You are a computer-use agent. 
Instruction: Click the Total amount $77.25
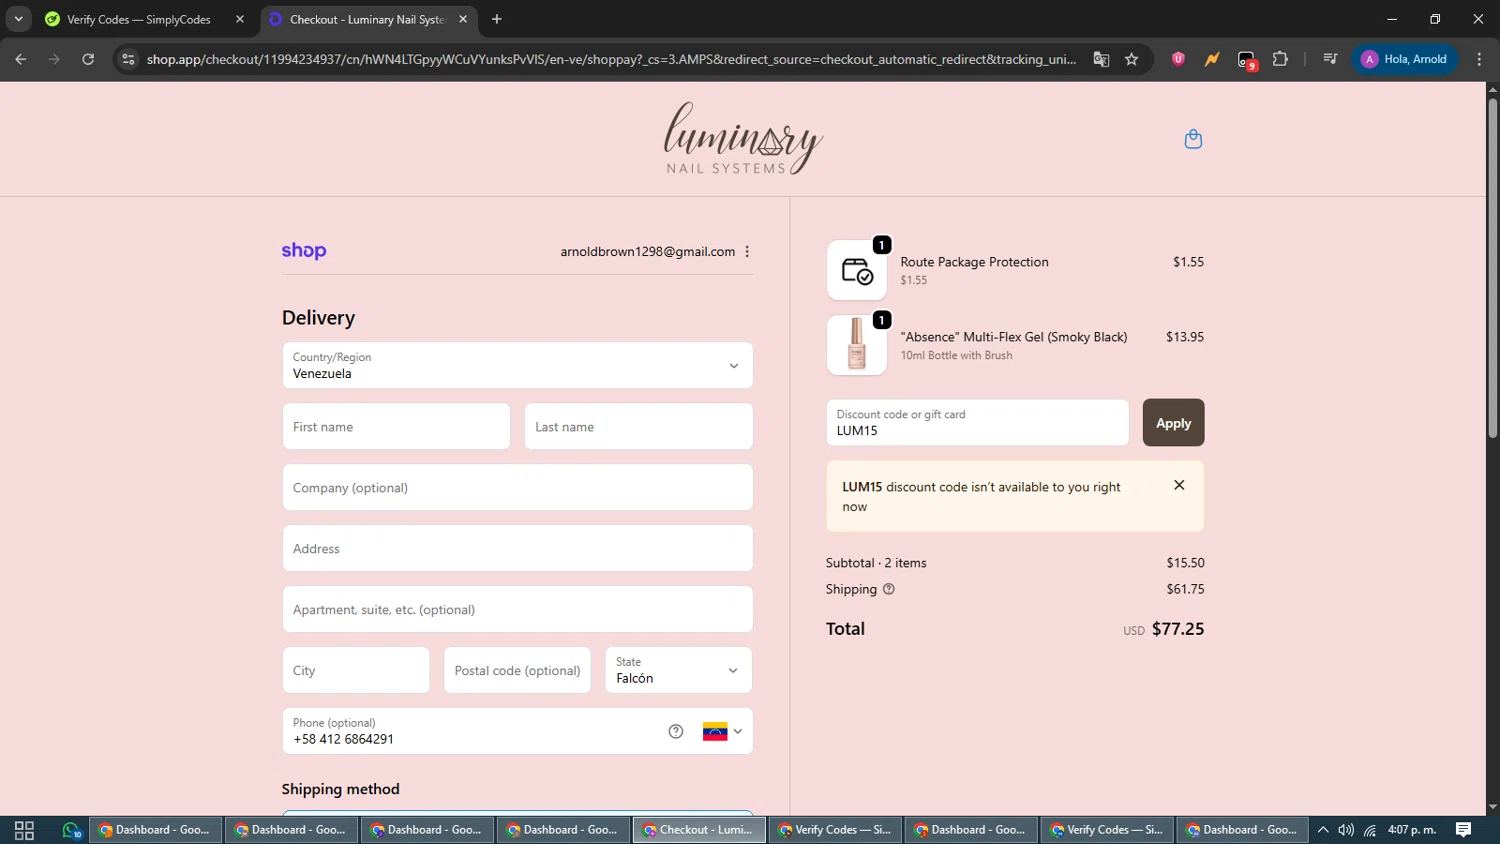[1177, 629]
